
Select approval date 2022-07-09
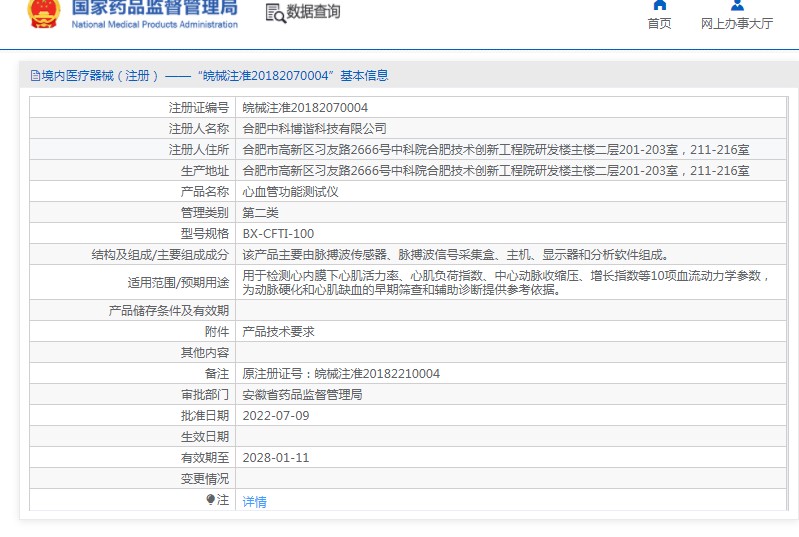276,416
